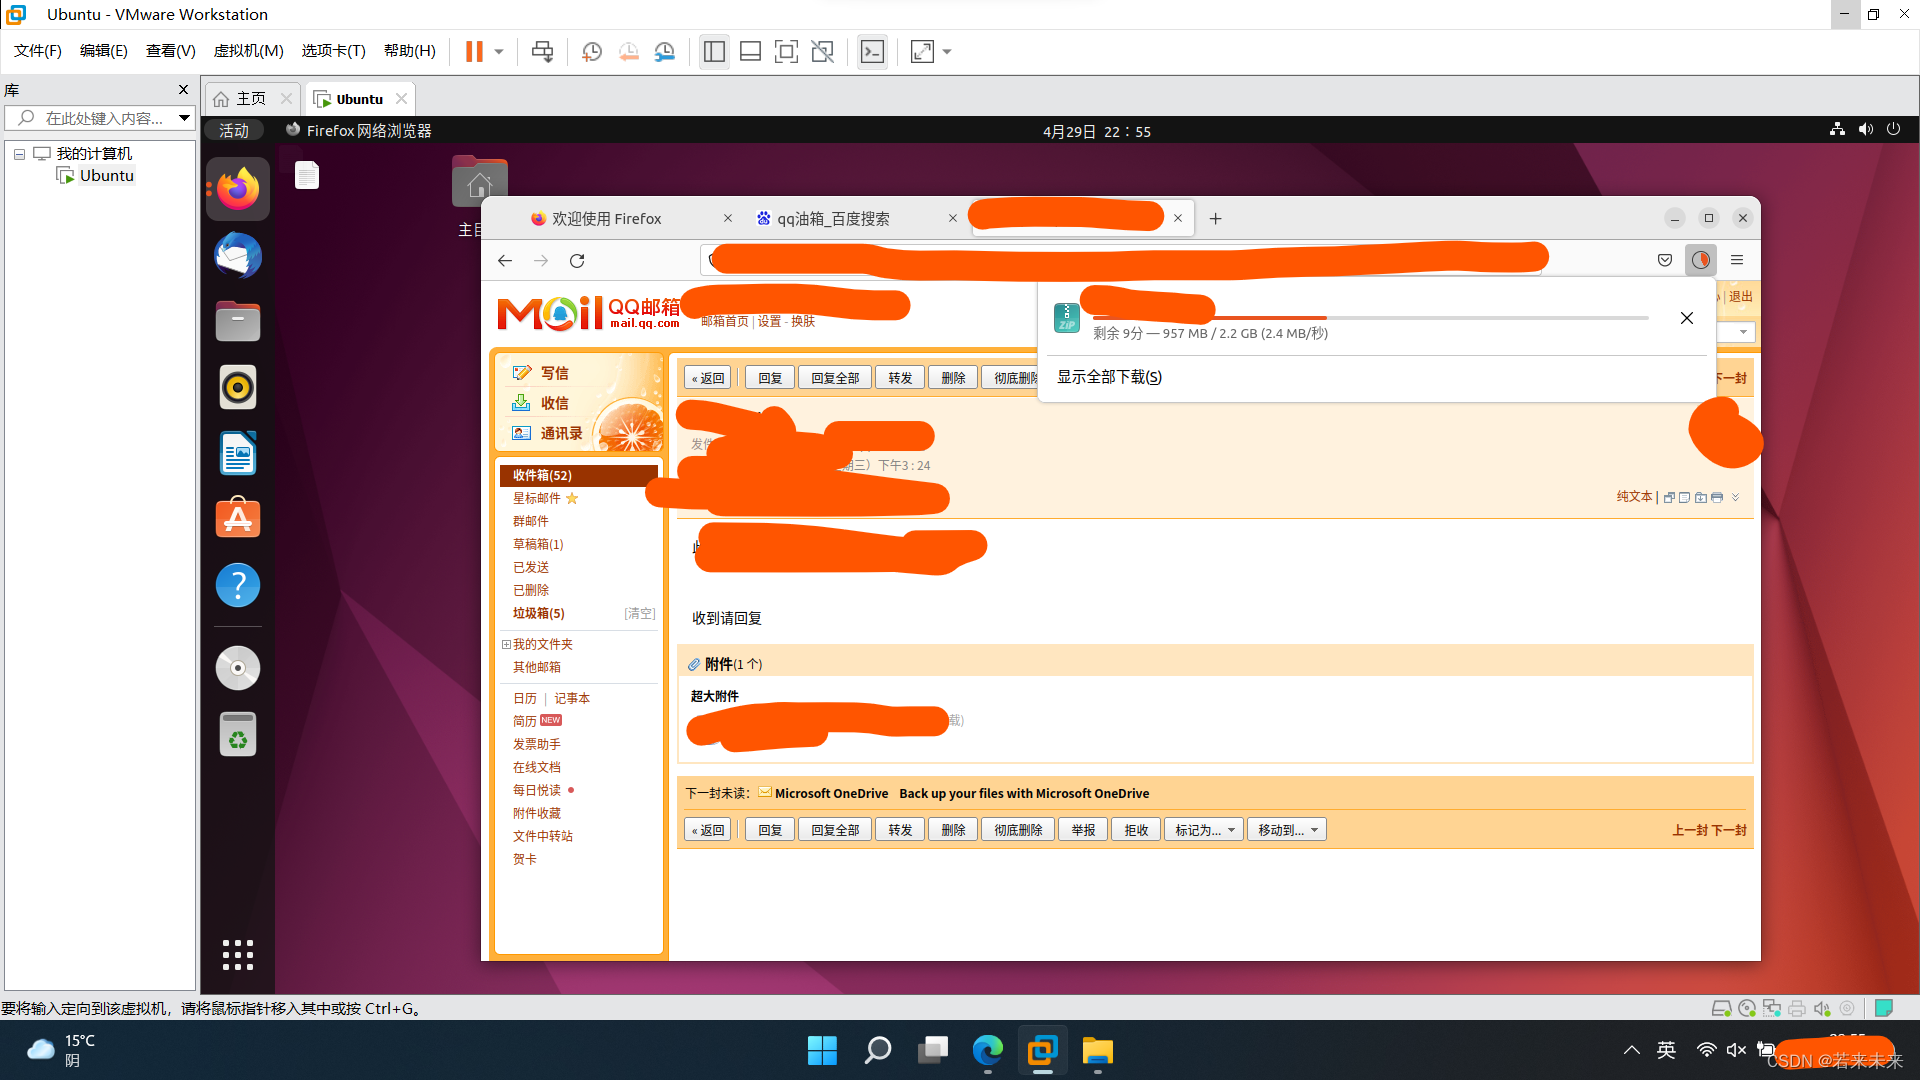This screenshot has width=1920, height=1080.
Task: Open the 虚拟机(M) menu
Action: [x=248, y=51]
